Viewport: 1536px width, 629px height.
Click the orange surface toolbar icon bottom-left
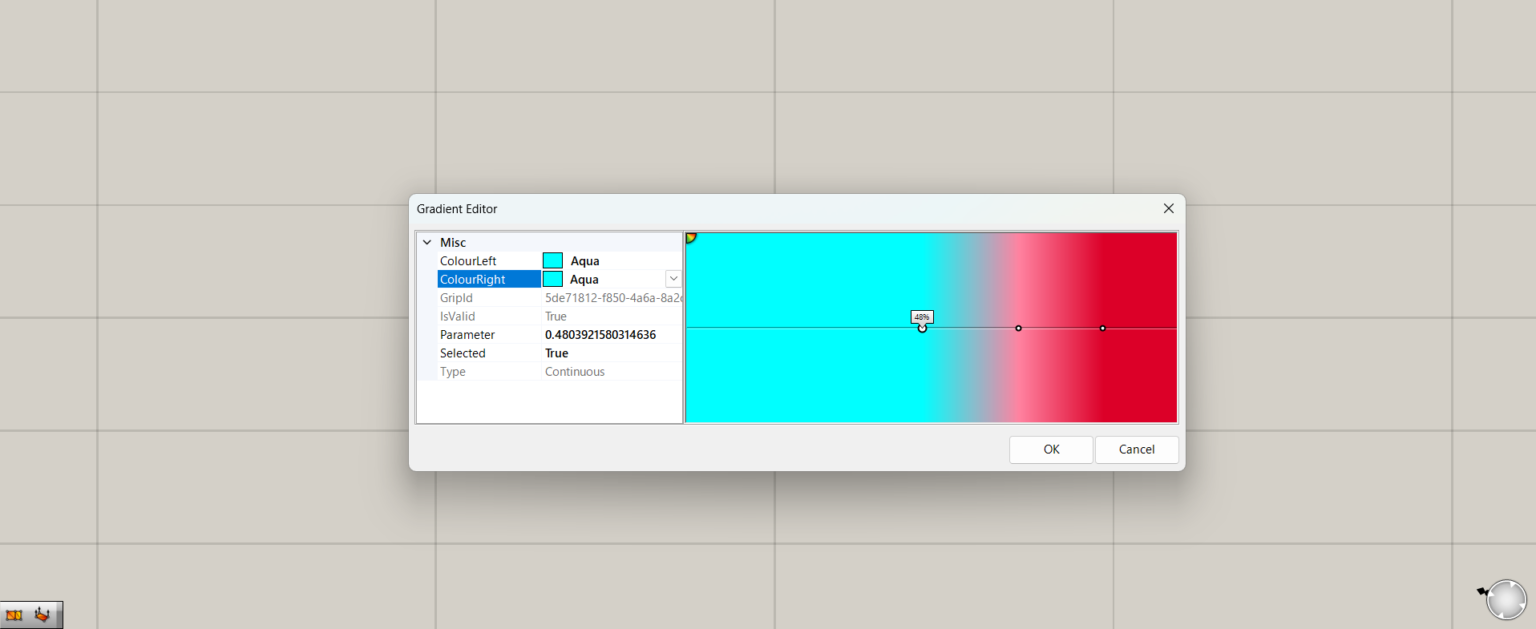[x=16, y=614]
